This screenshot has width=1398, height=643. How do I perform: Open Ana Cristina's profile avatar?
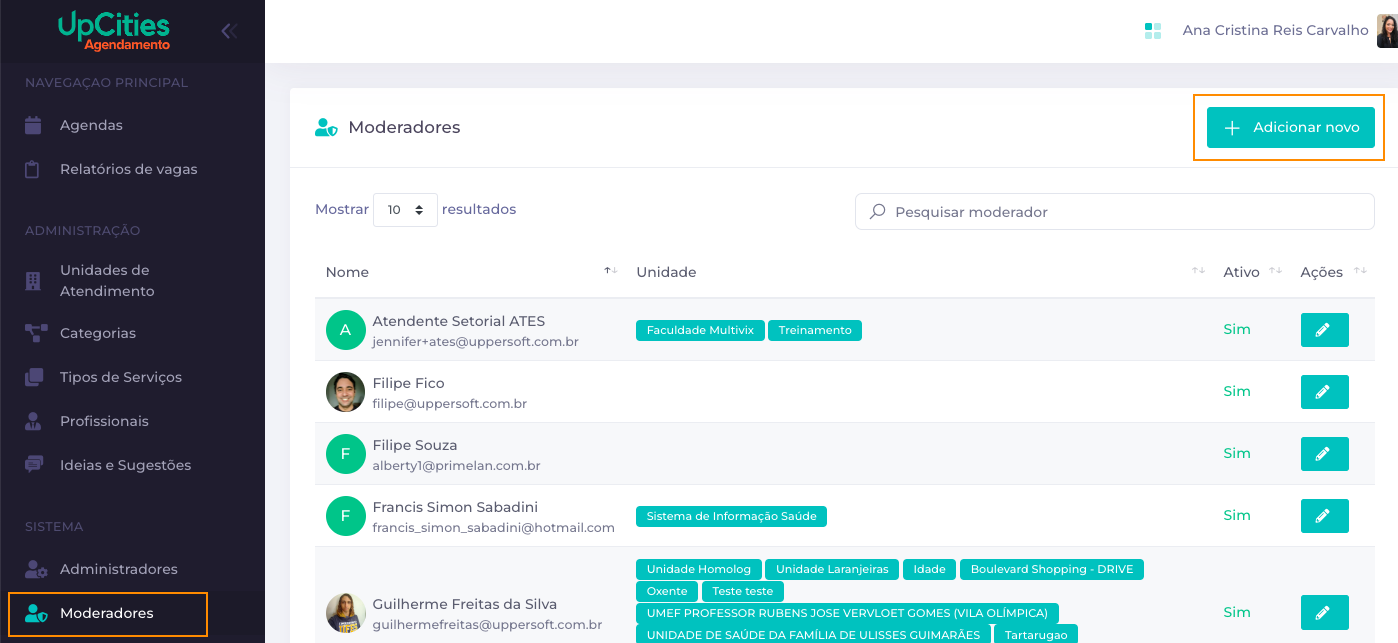click(1387, 31)
